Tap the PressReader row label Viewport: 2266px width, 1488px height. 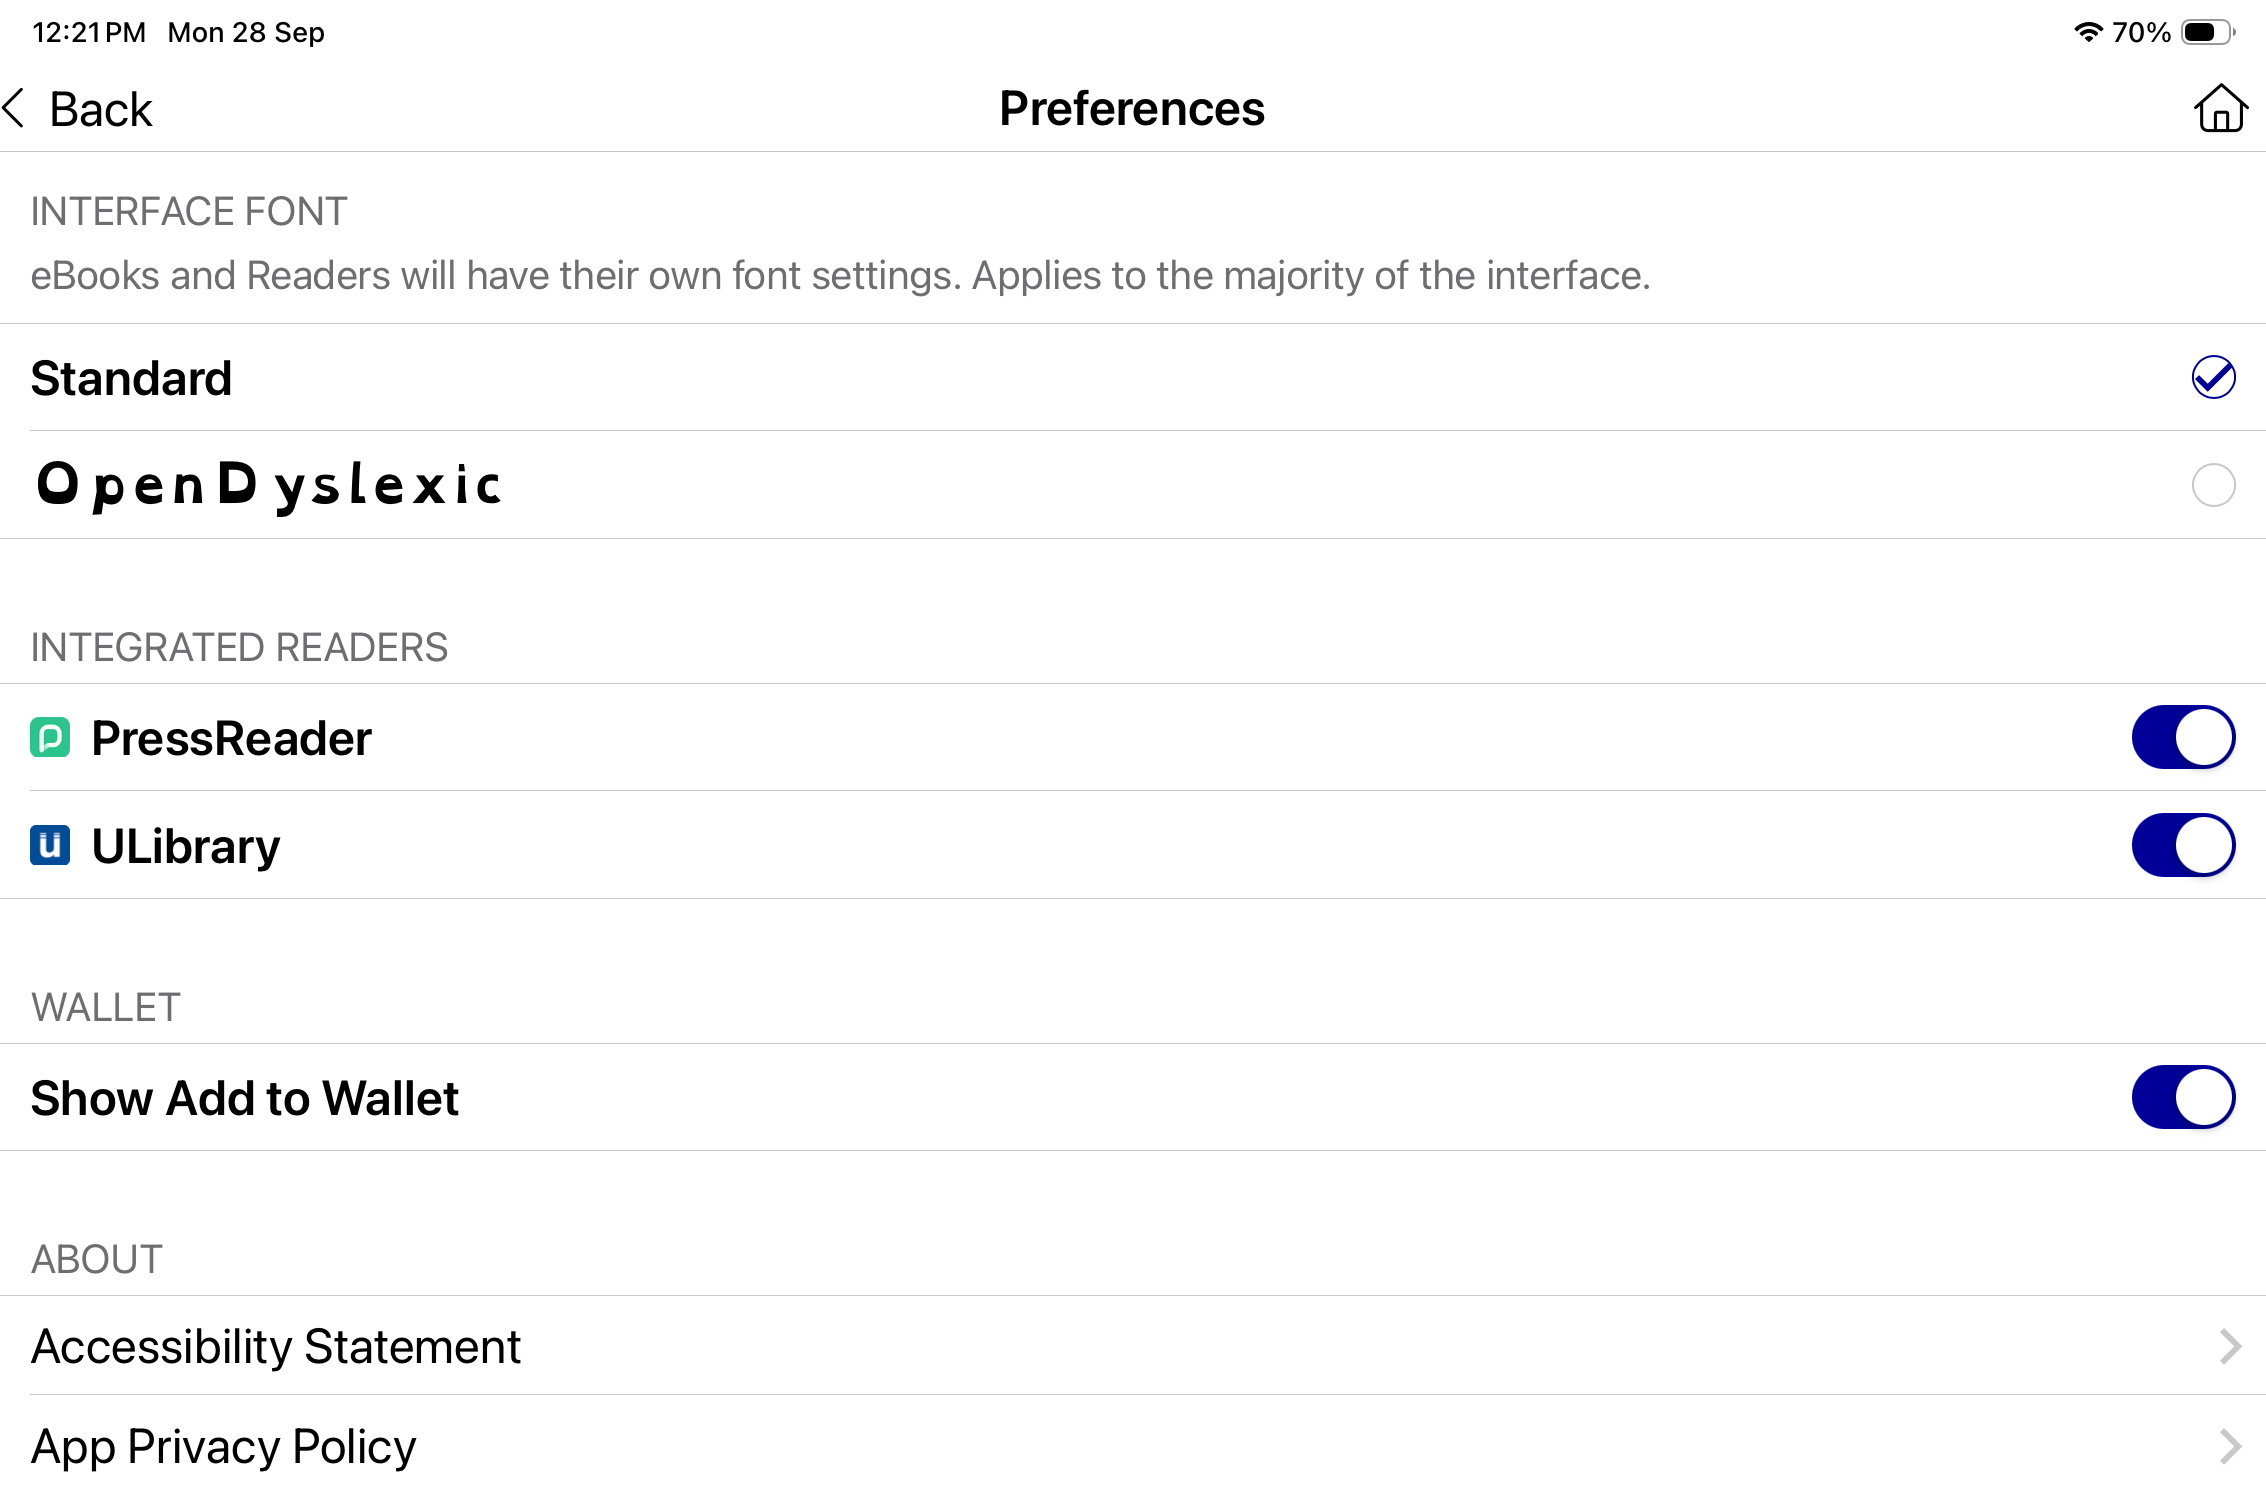pyautogui.click(x=231, y=738)
